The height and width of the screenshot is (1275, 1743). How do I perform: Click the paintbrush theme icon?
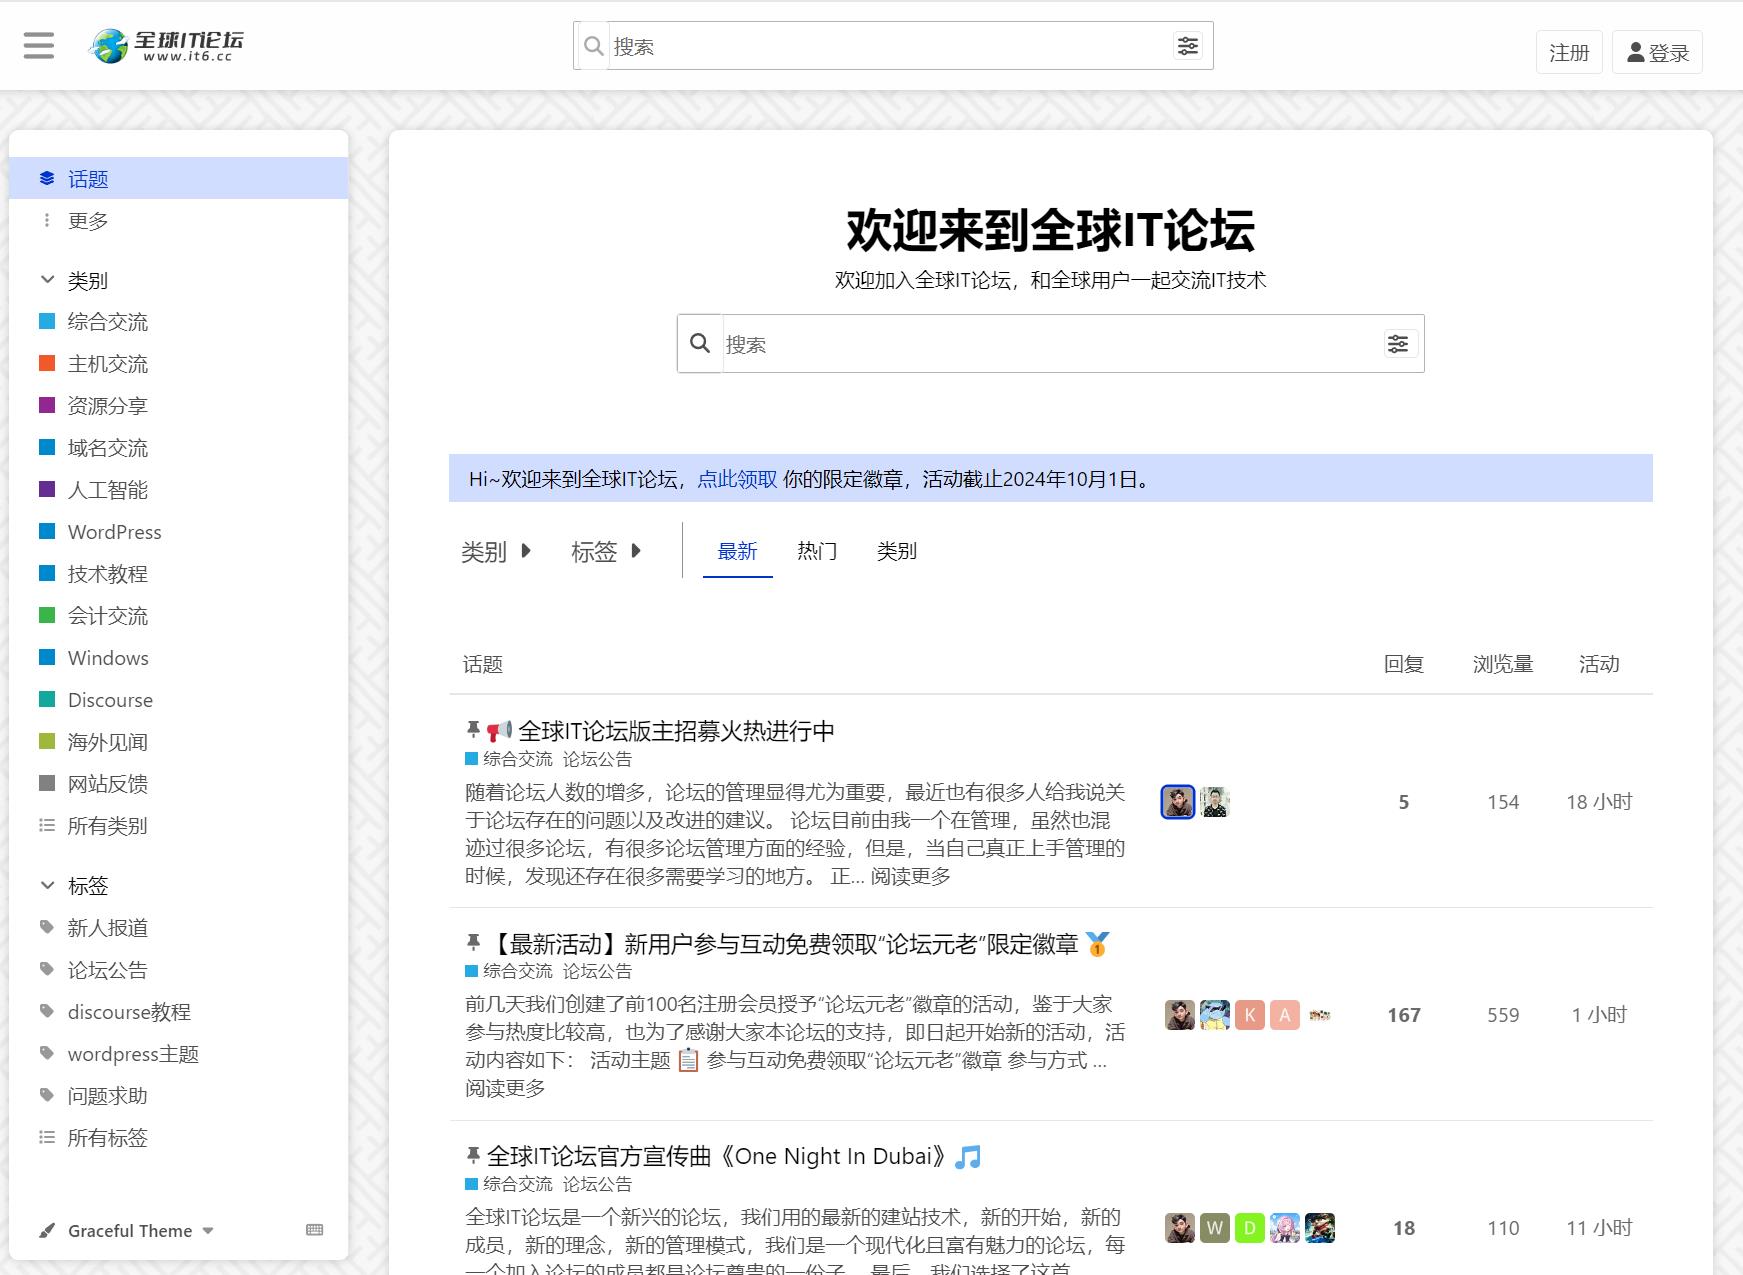click(46, 1230)
